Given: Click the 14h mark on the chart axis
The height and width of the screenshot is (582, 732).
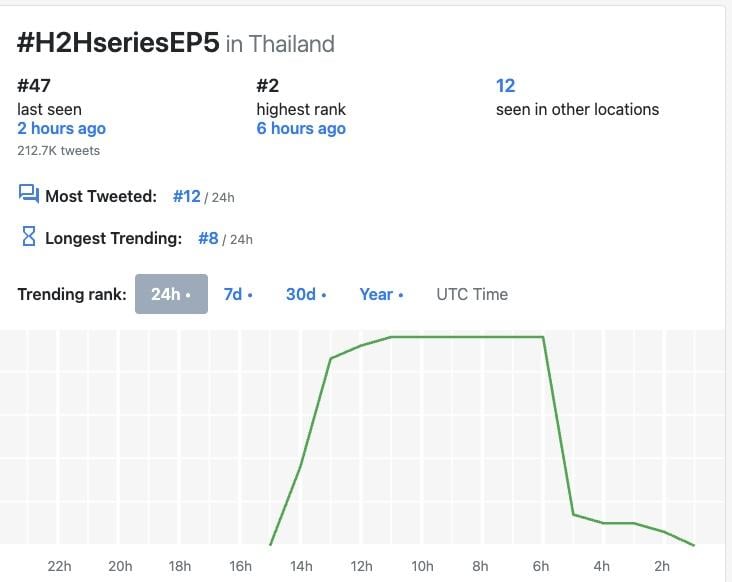Looking at the screenshot, I should [301, 566].
